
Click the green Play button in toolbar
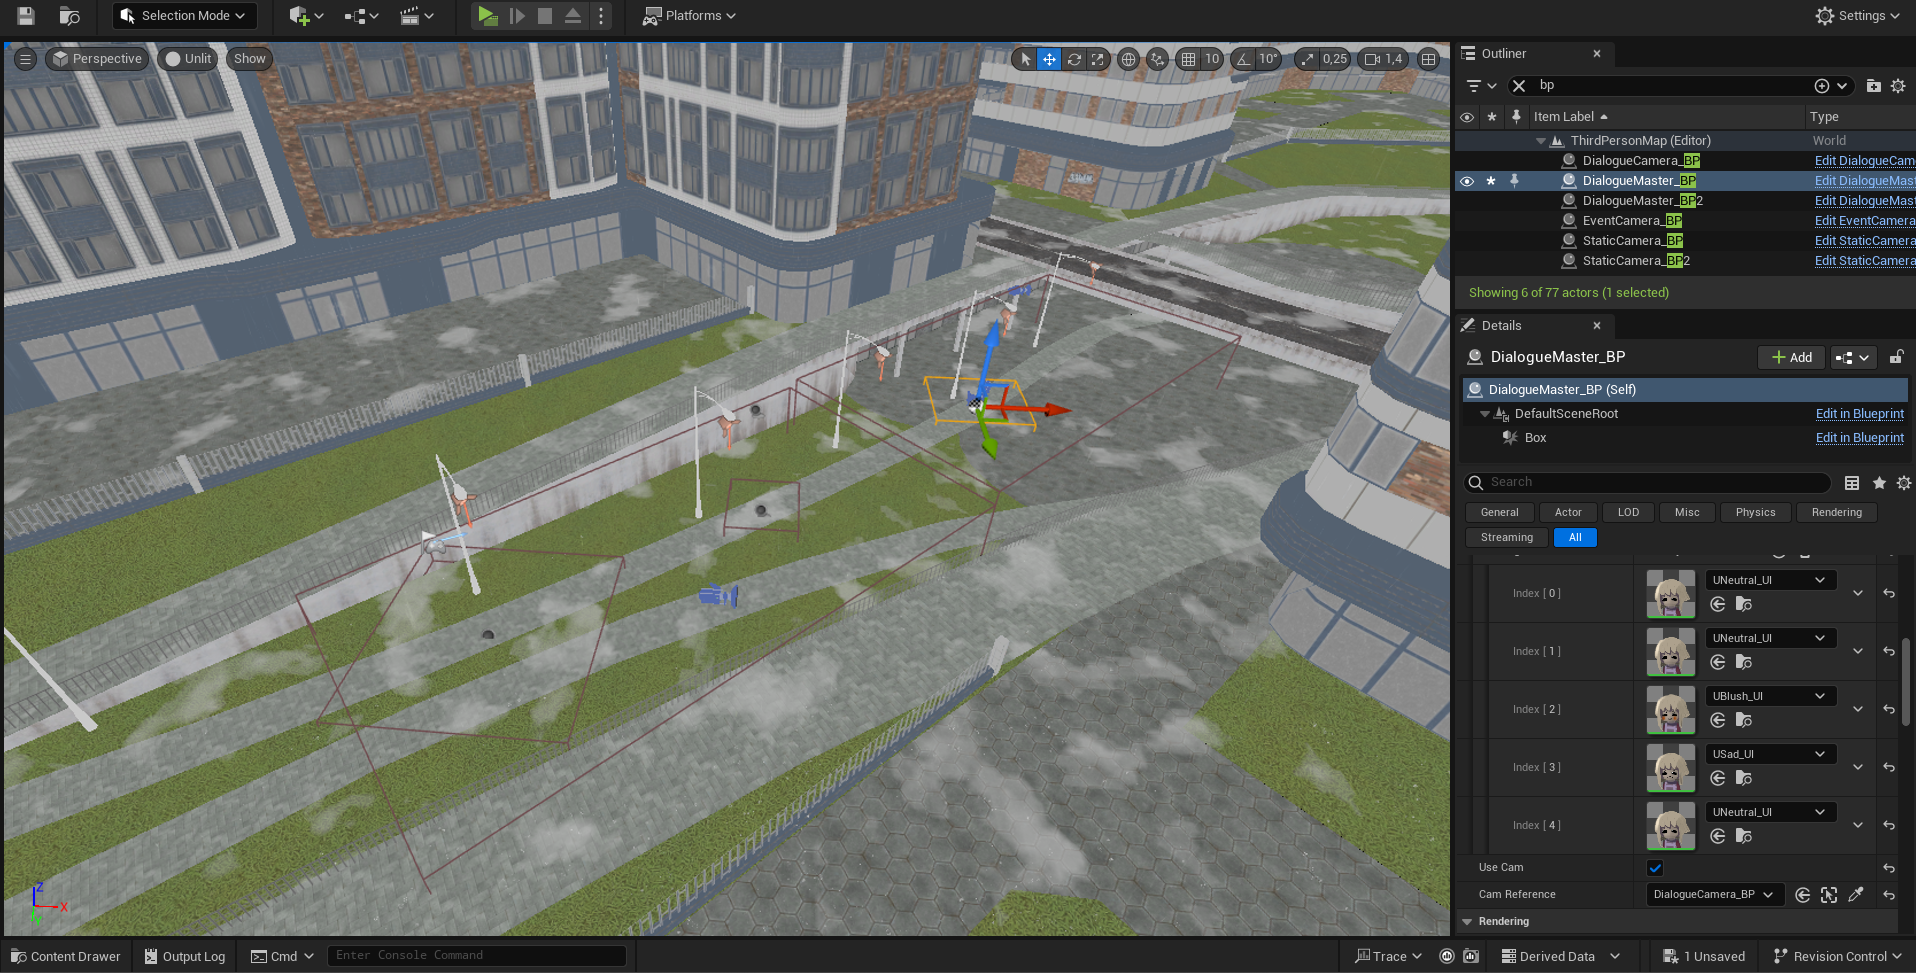coord(487,16)
